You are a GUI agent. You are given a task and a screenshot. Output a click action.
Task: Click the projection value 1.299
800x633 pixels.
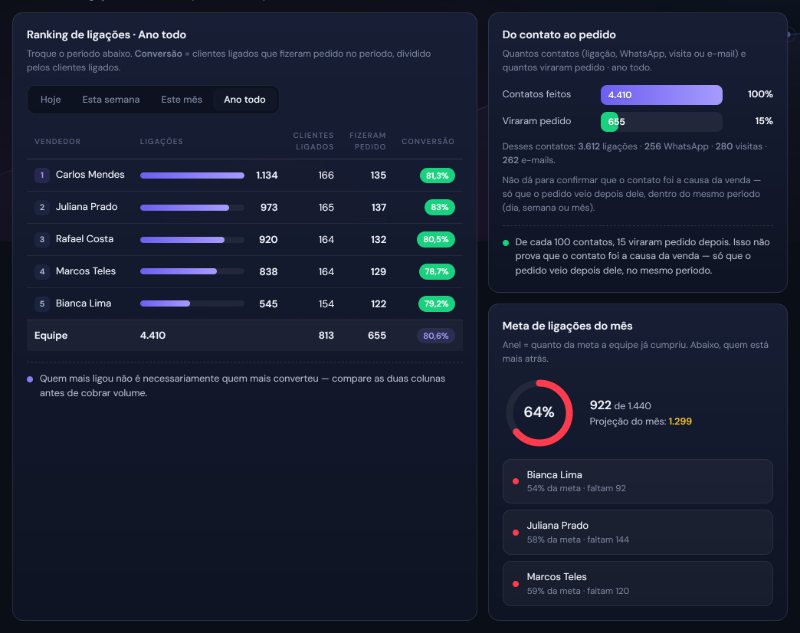[x=680, y=421]
